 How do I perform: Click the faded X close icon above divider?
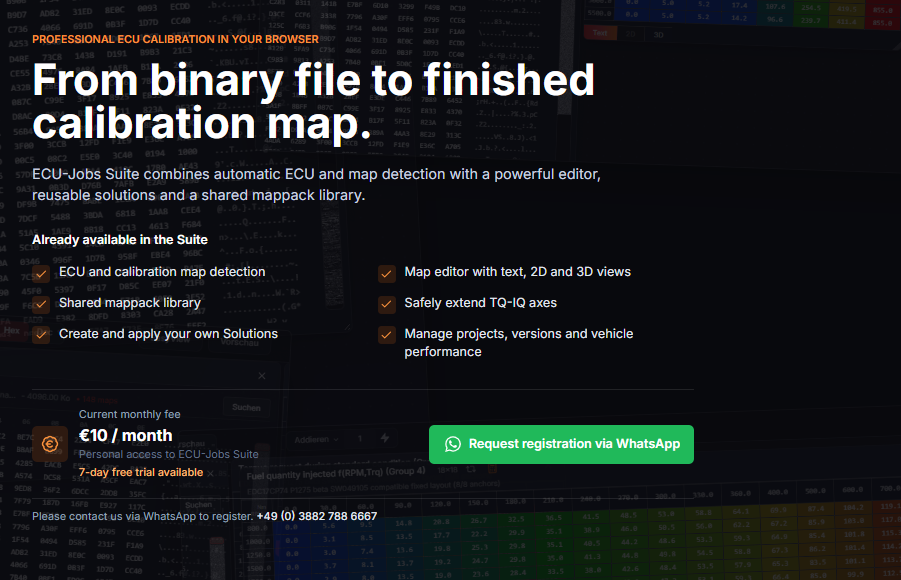pos(262,376)
